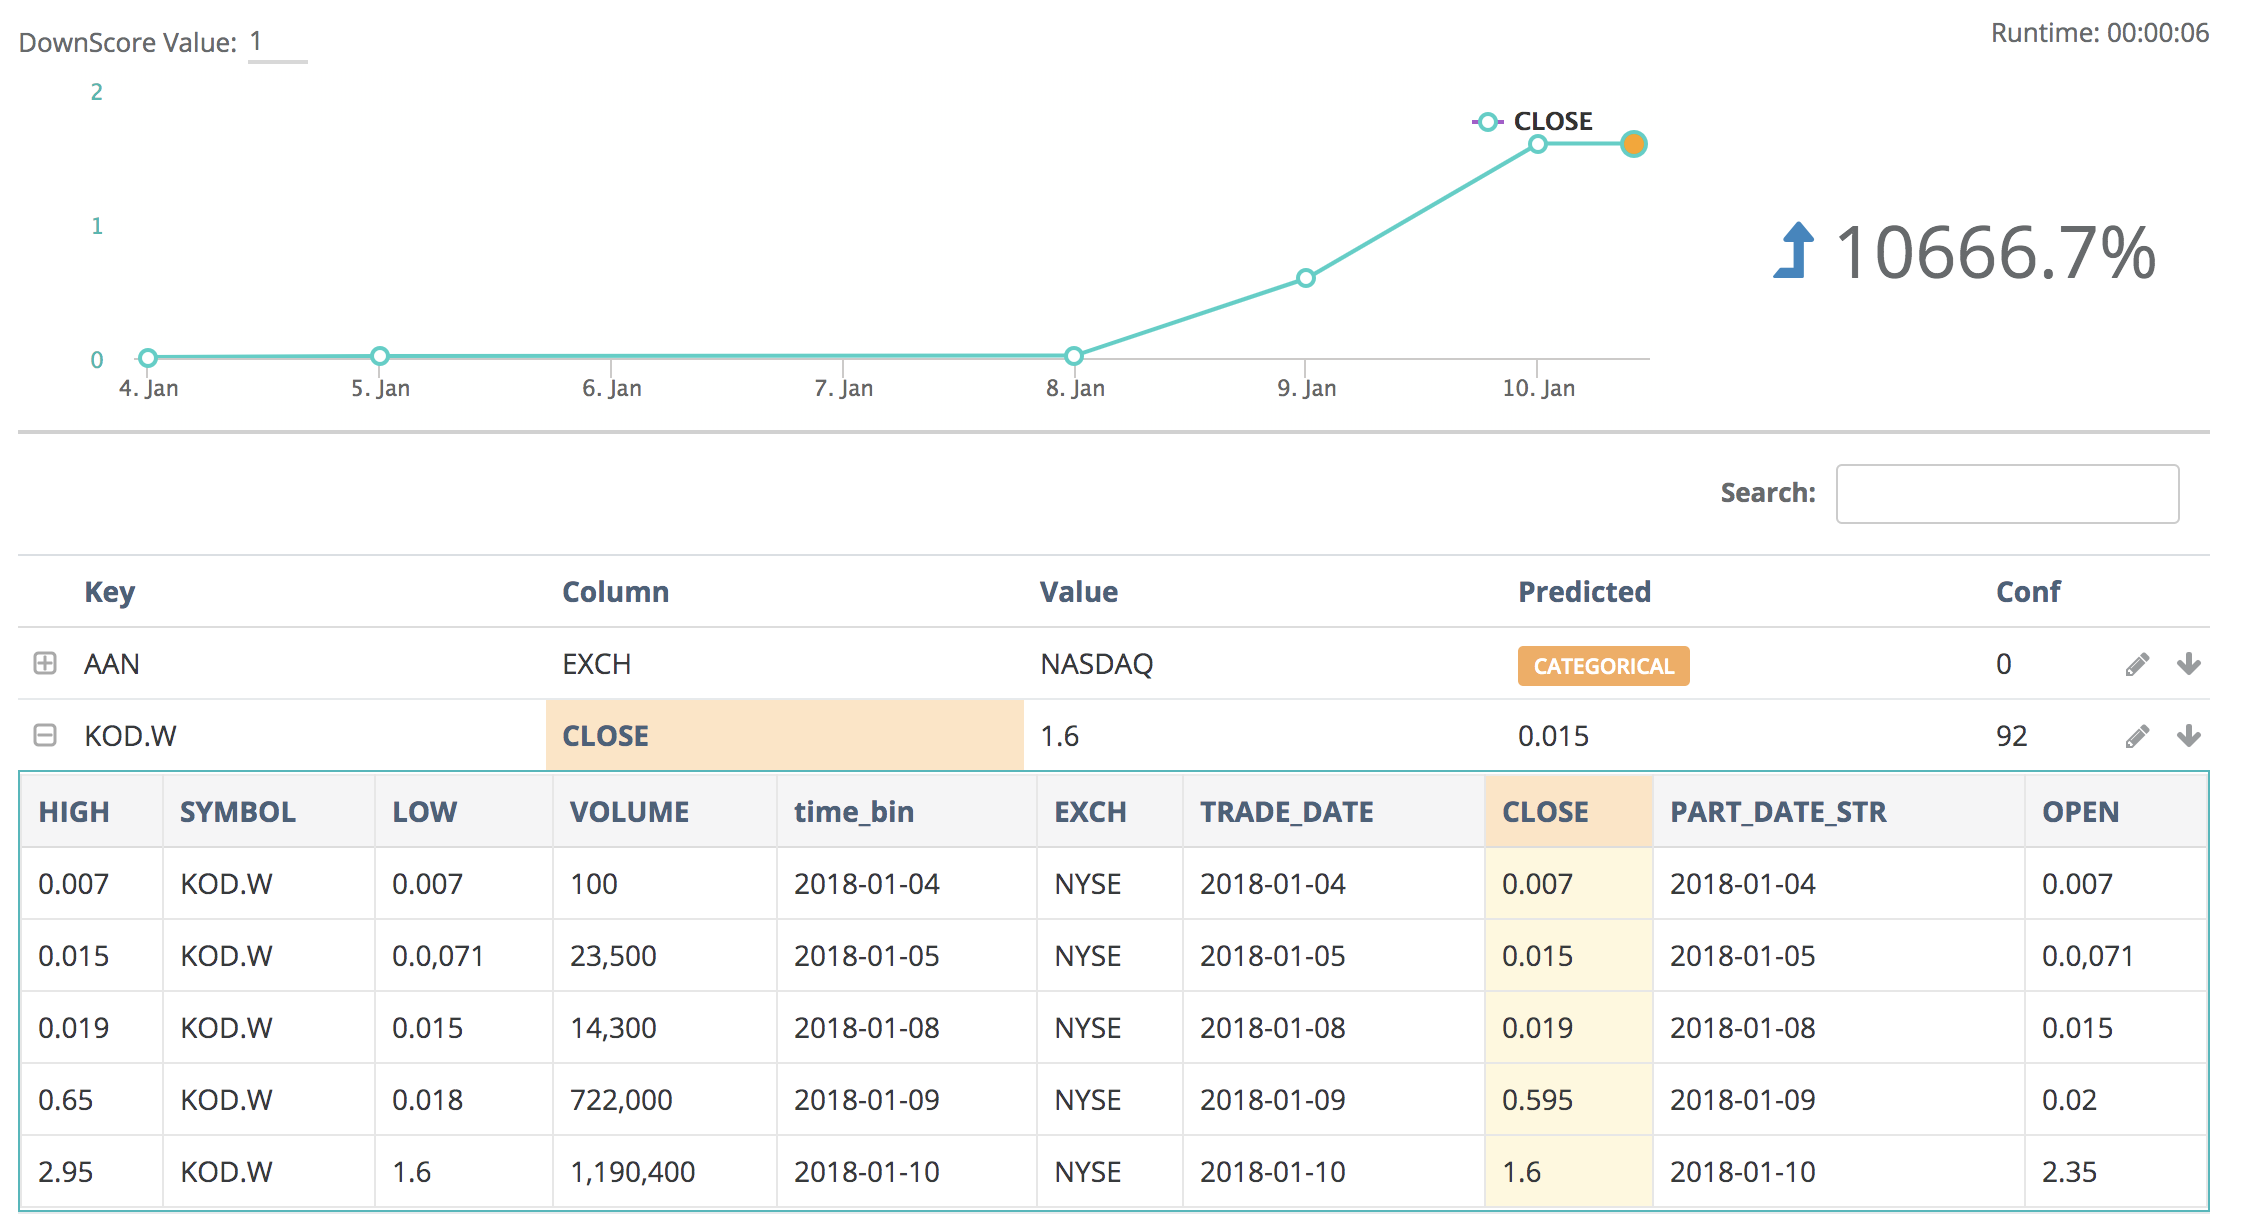Viewport: 2242px width, 1226px height.
Task: Sort by Conf column header
Action: 2027,591
